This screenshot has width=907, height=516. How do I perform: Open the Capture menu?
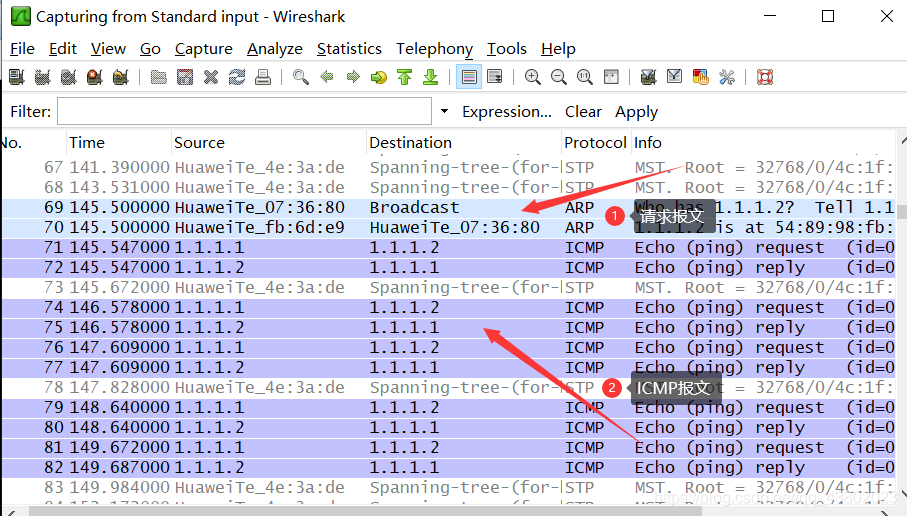point(204,49)
